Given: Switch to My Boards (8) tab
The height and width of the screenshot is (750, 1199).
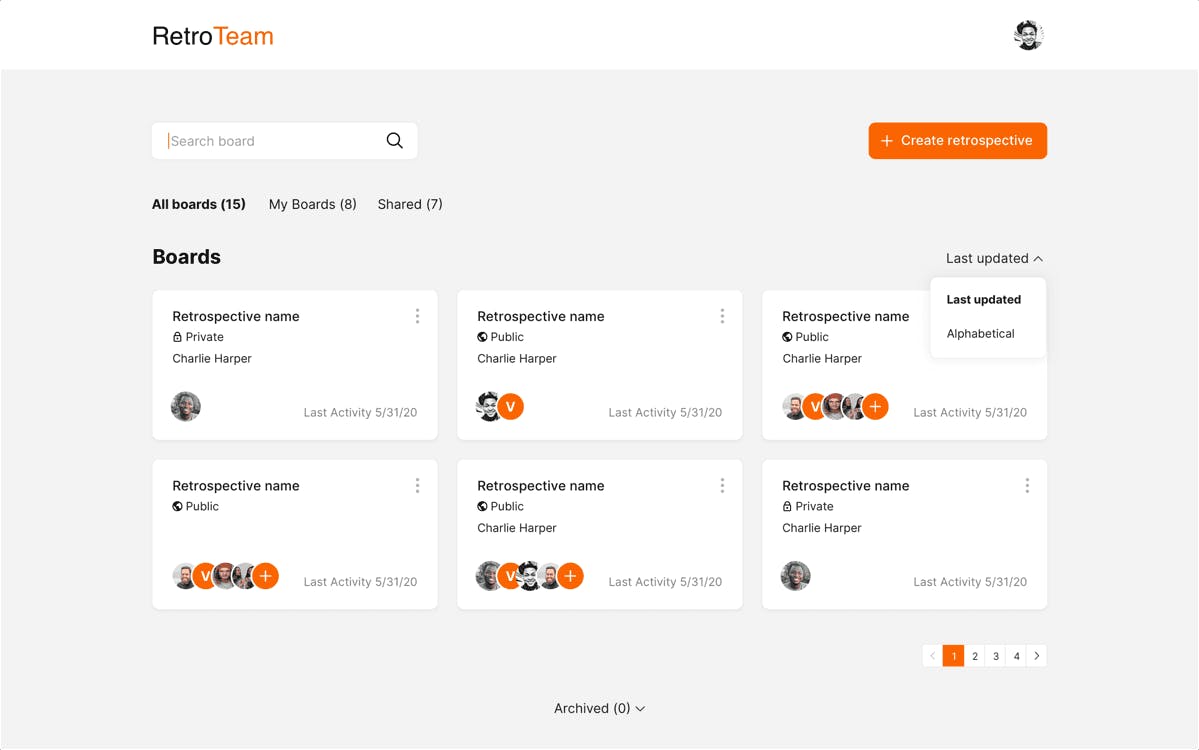Looking at the screenshot, I should 313,204.
